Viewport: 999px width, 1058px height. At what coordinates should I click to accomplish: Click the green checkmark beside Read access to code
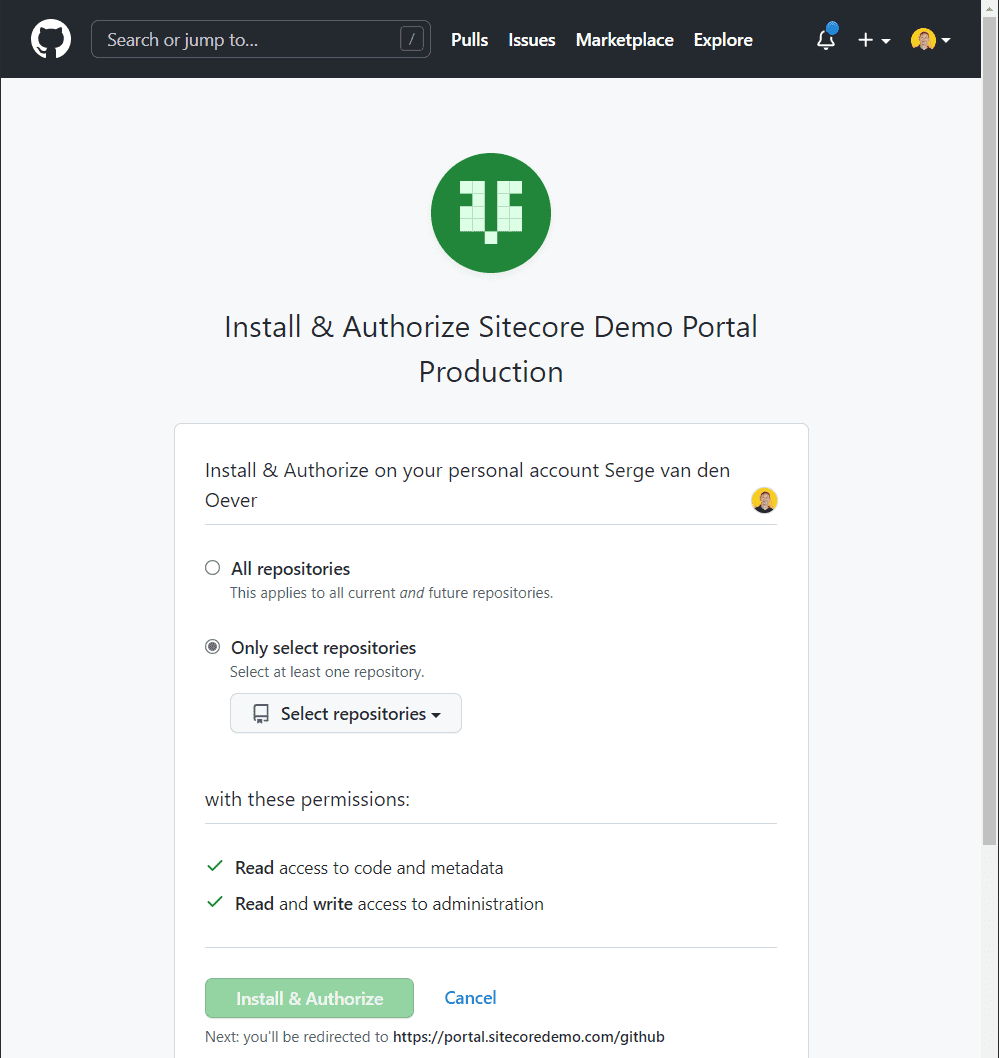point(214,867)
